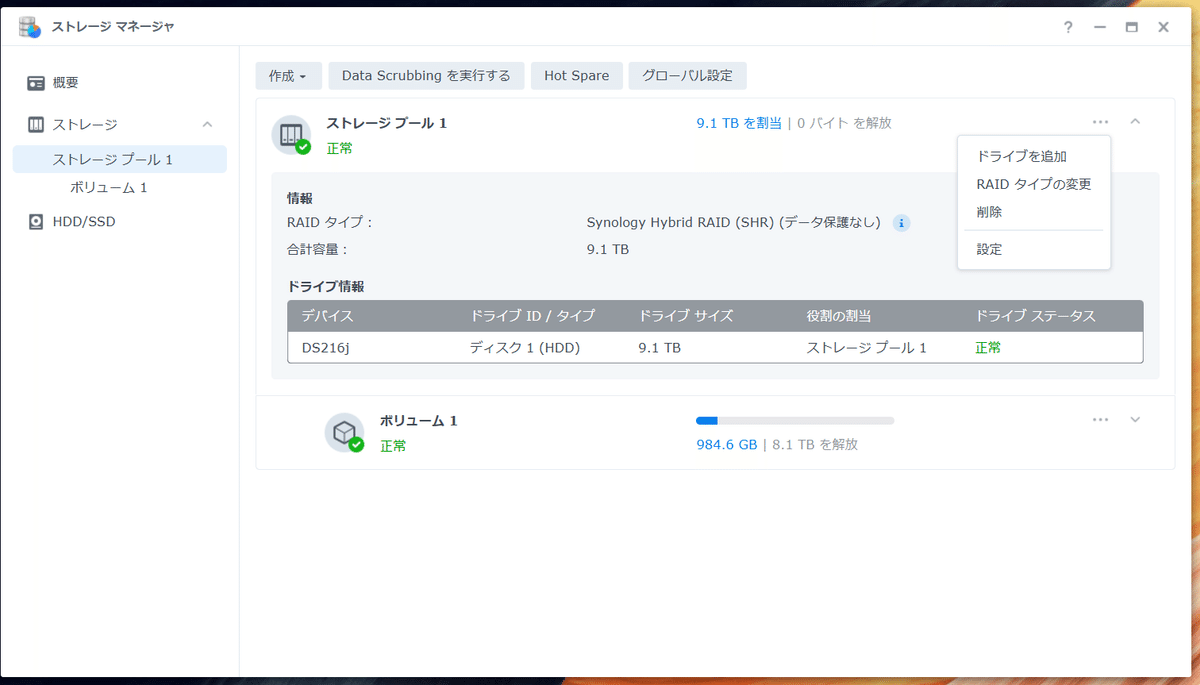
Task: Collapse the ストレージ sidebar section chevron
Action: coord(207,125)
